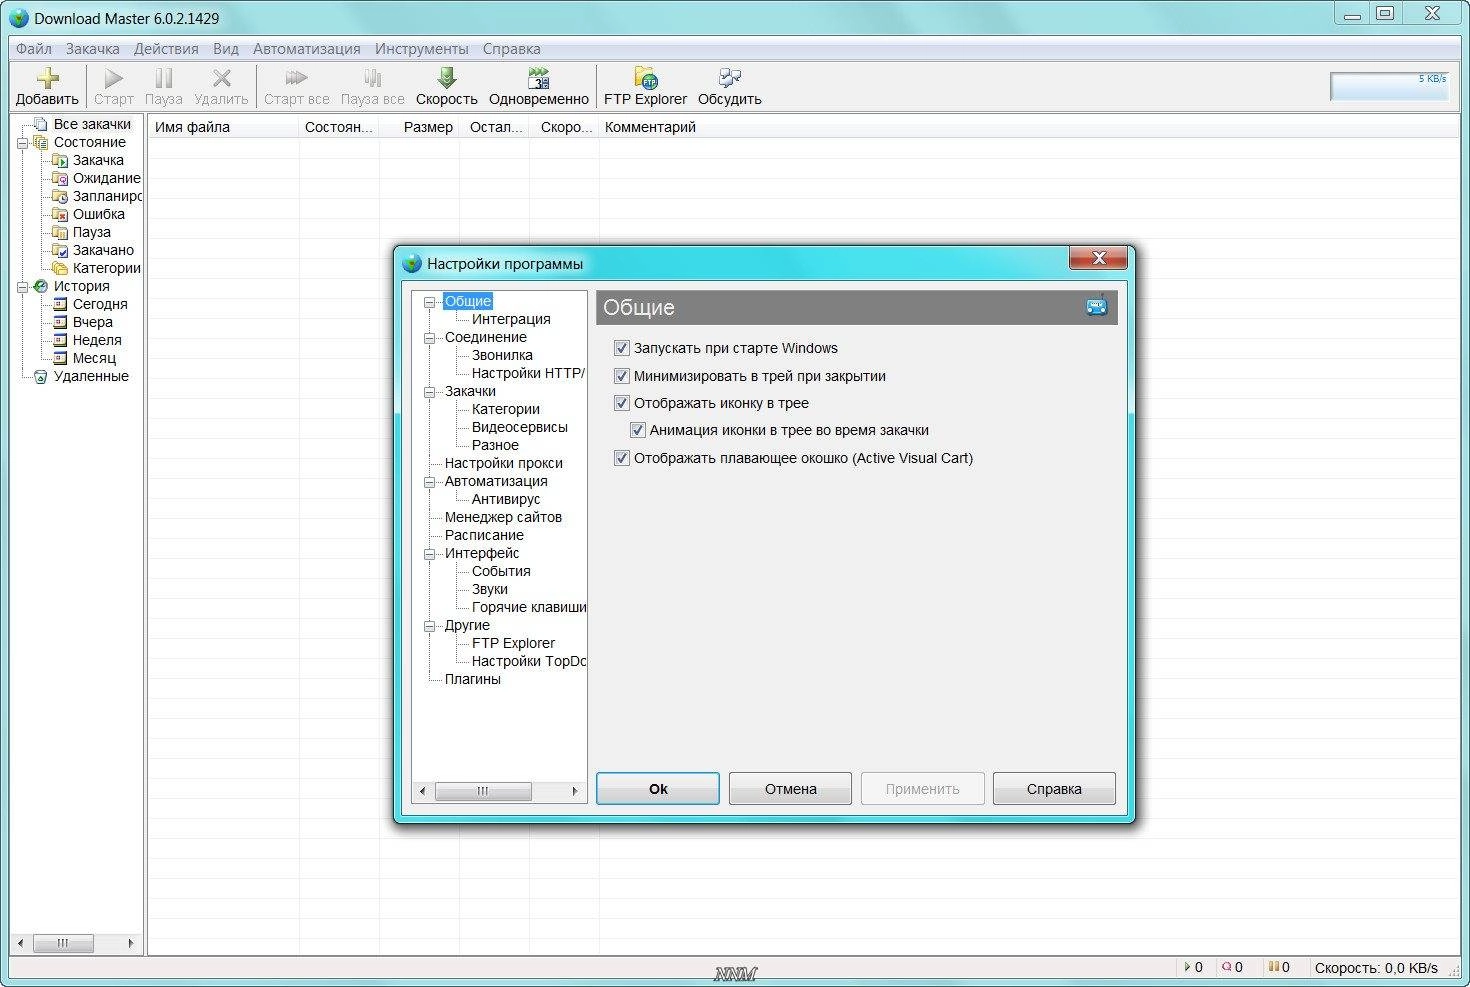Select Менеджер сайтов in the settings tree
This screenshot has height=987, width=1470.
(503, 517)
